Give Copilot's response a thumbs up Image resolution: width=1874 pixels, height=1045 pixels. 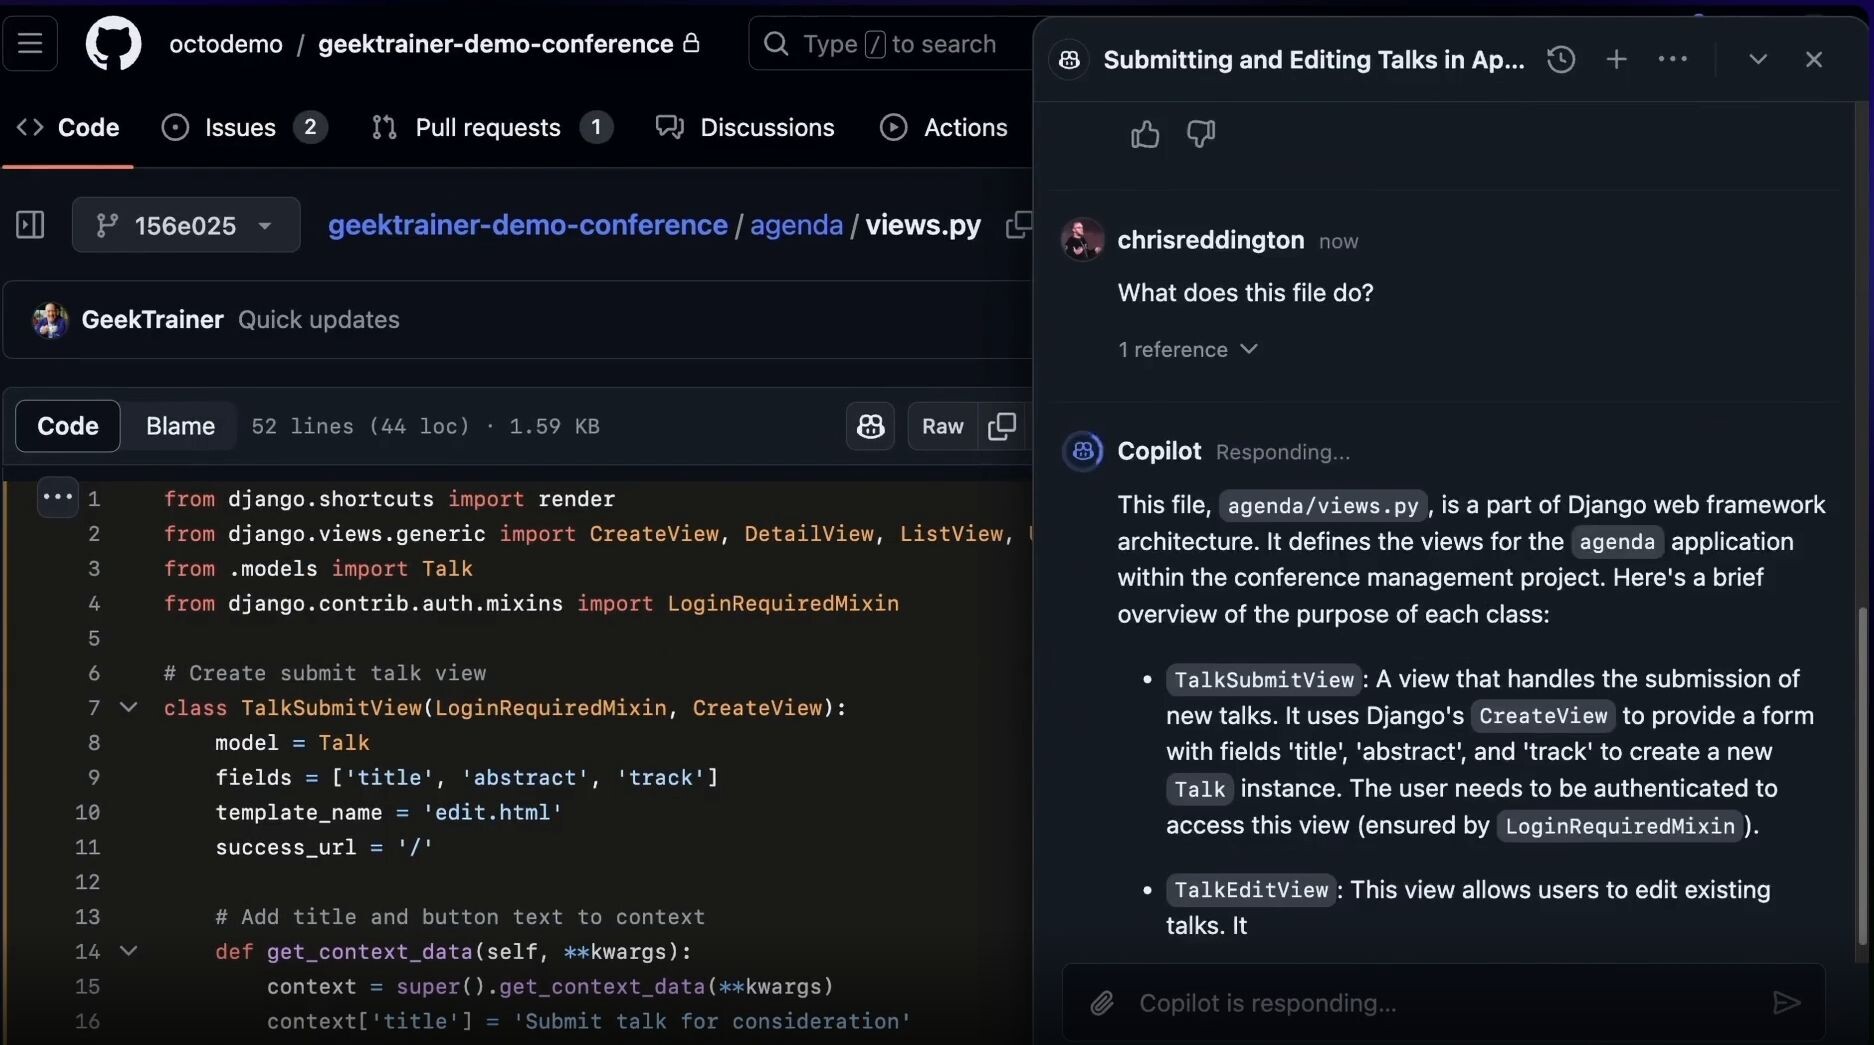pyautogui.click(x=1144, y=133)
